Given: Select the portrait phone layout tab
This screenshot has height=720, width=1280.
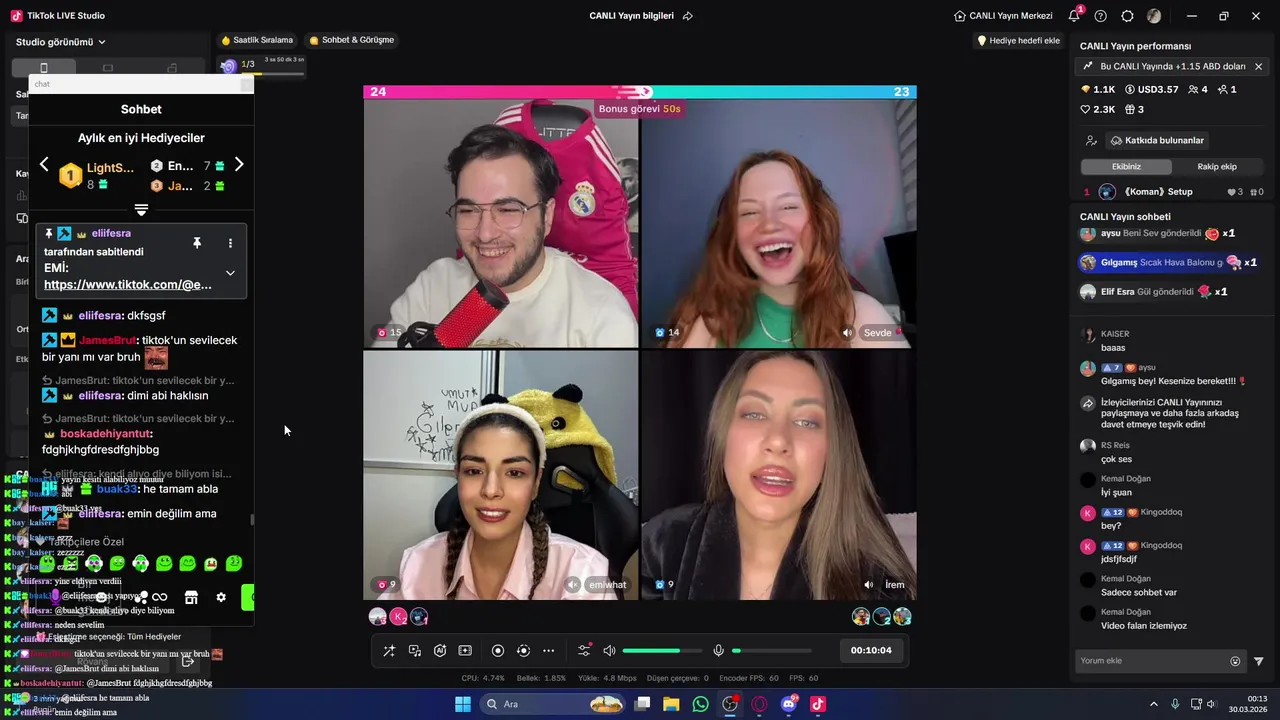Looking at the screenshot, I should [43, 68].
